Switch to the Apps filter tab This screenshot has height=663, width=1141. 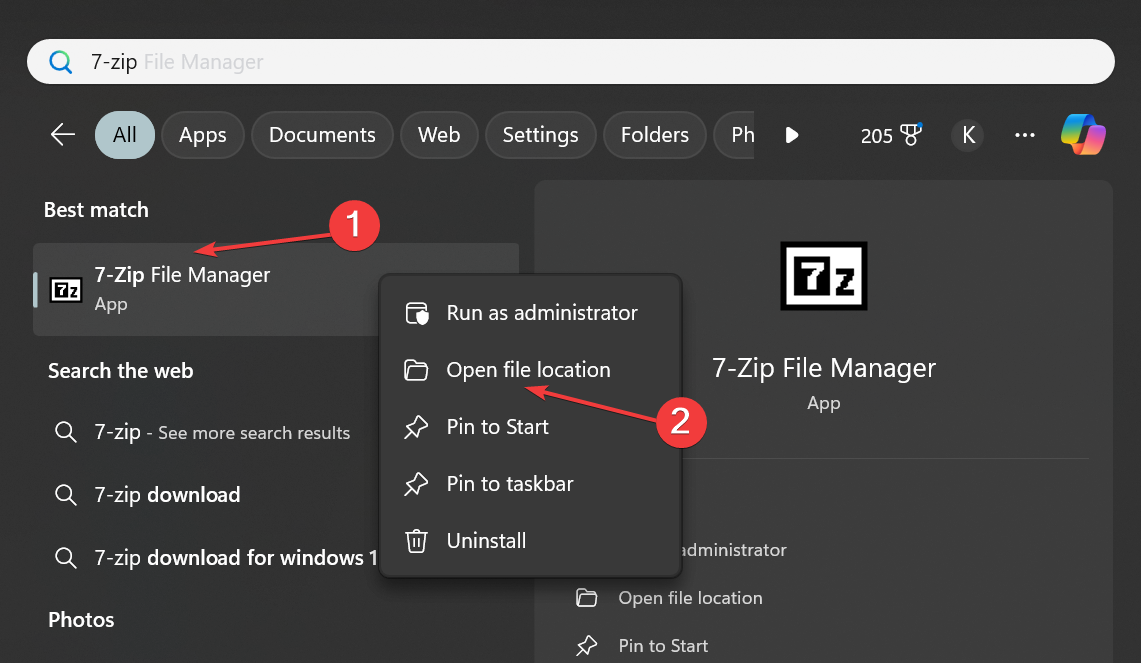click(x=203, y=135)
